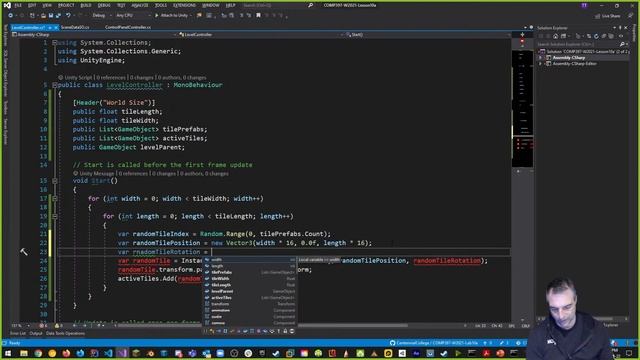
Task: Click the editor minimap scroll overview
Action: point(522,108)
